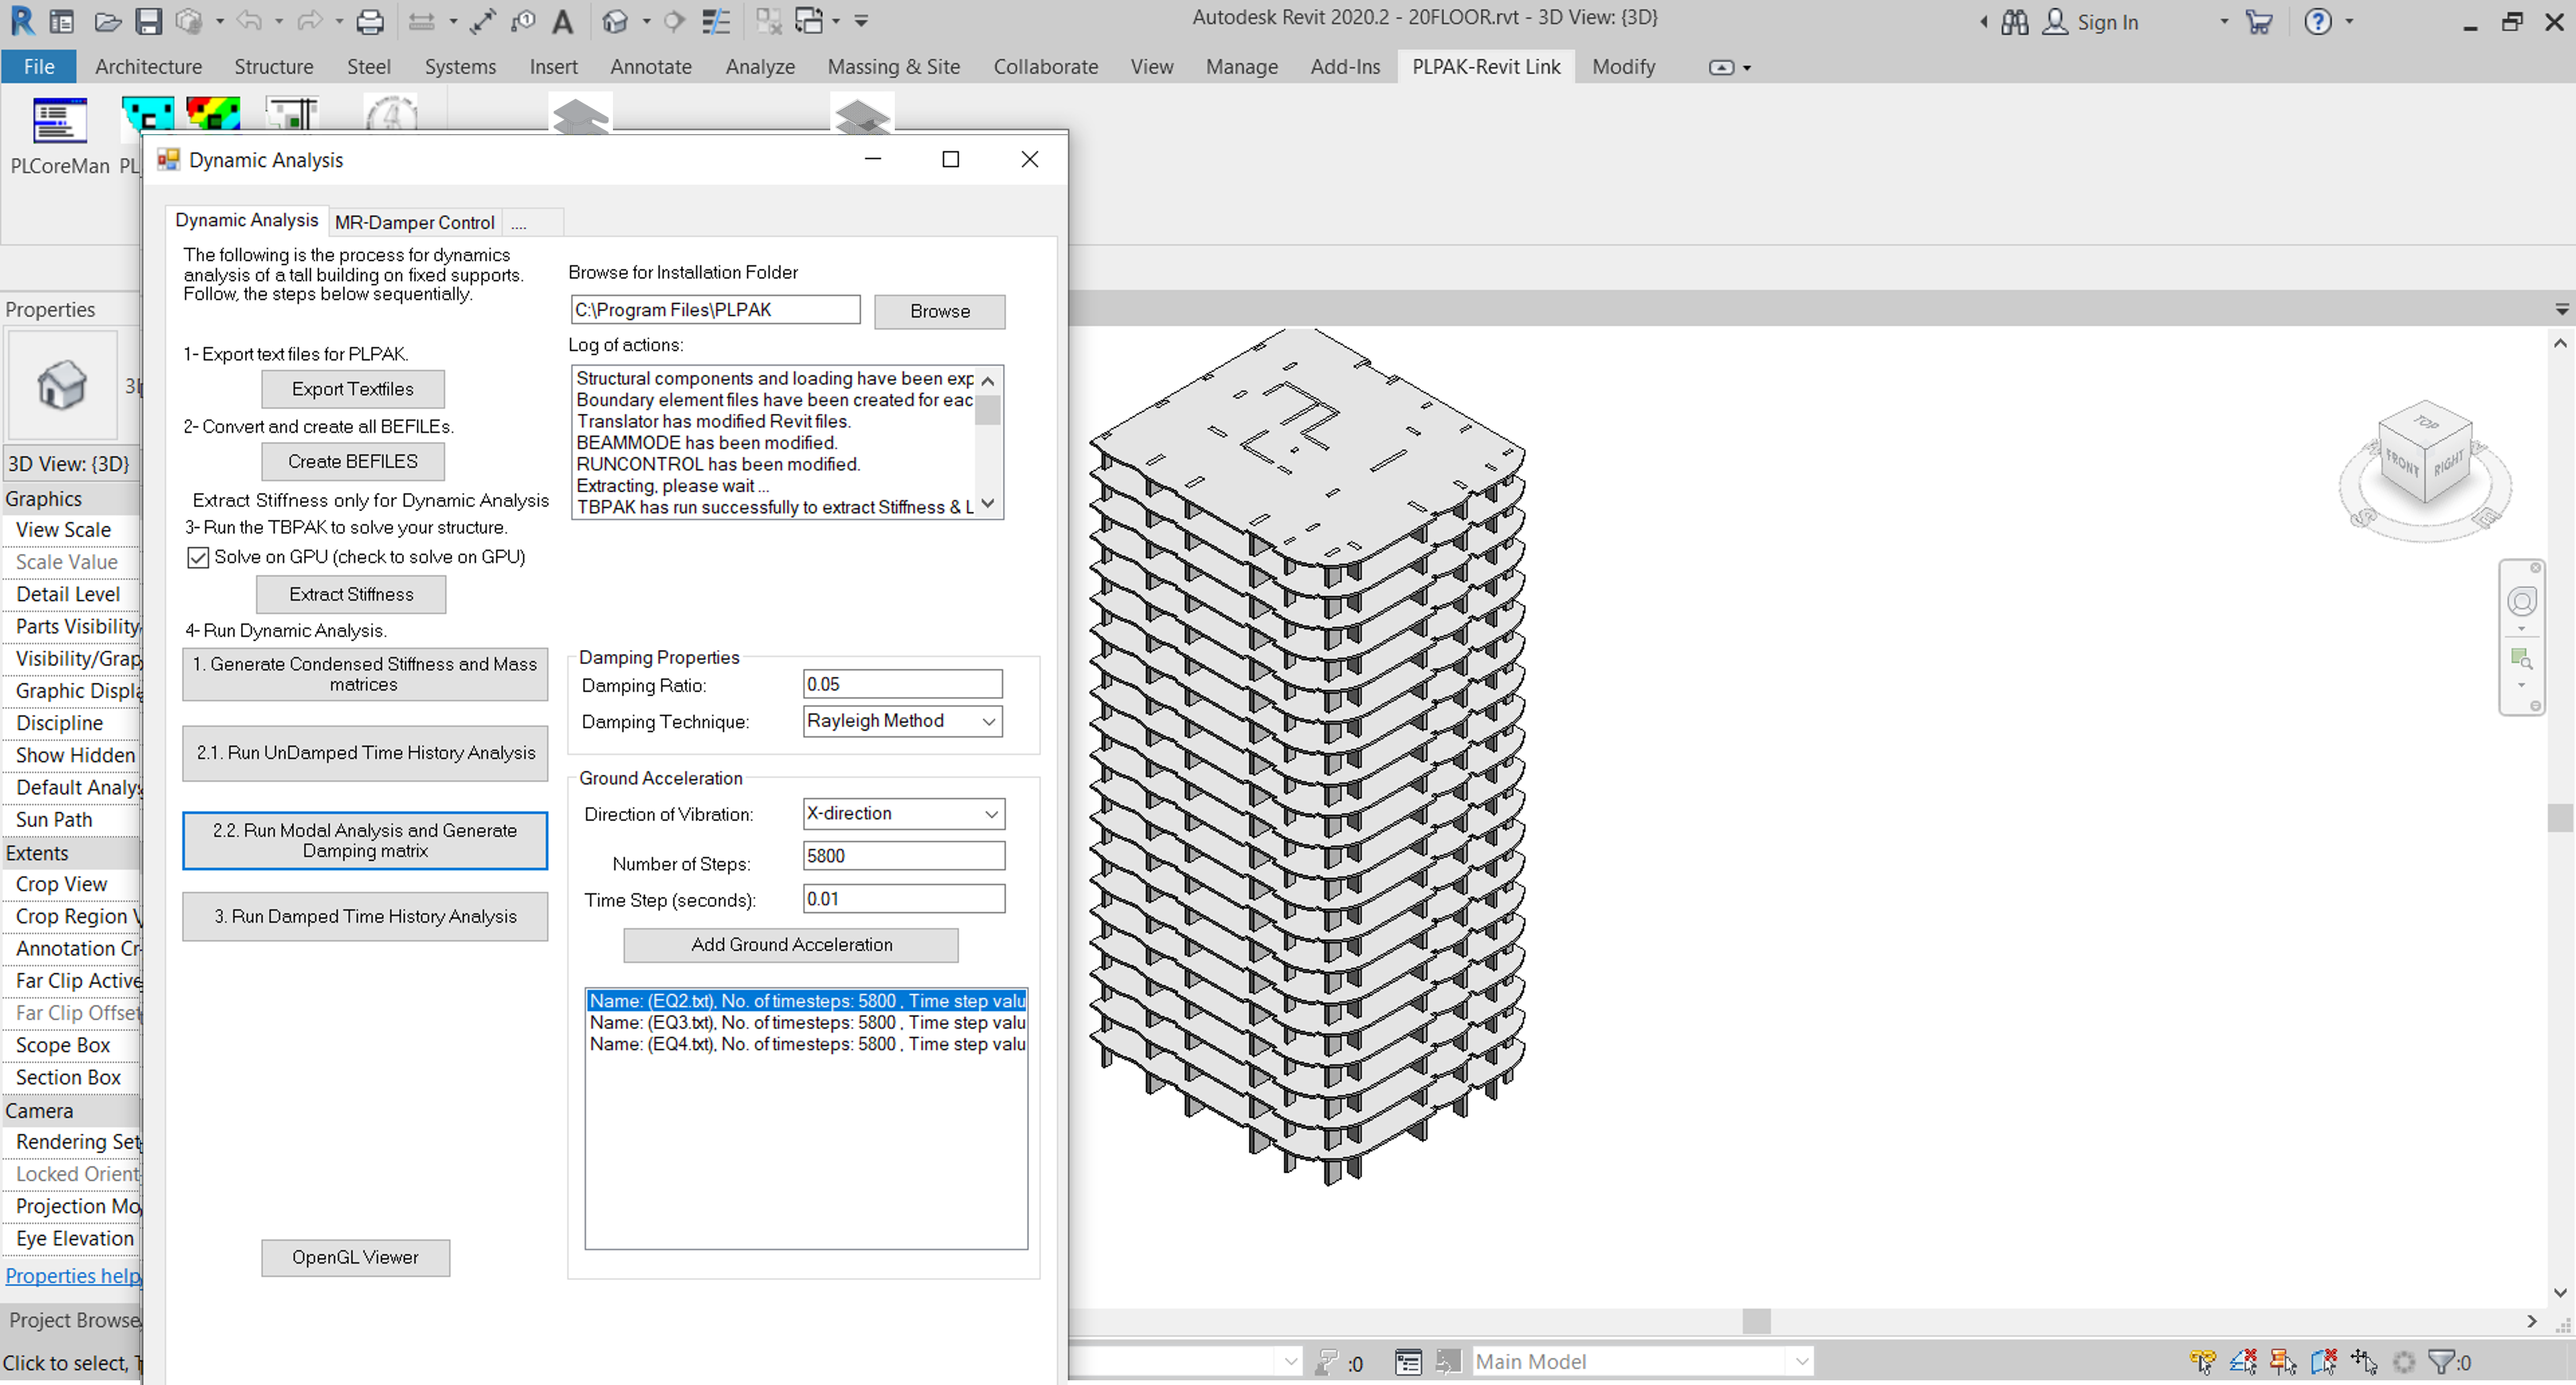Click the Damping Ratio input field
Image resolution: width=2576 pixels, height=1385 pixels.
tap(903, 684)
